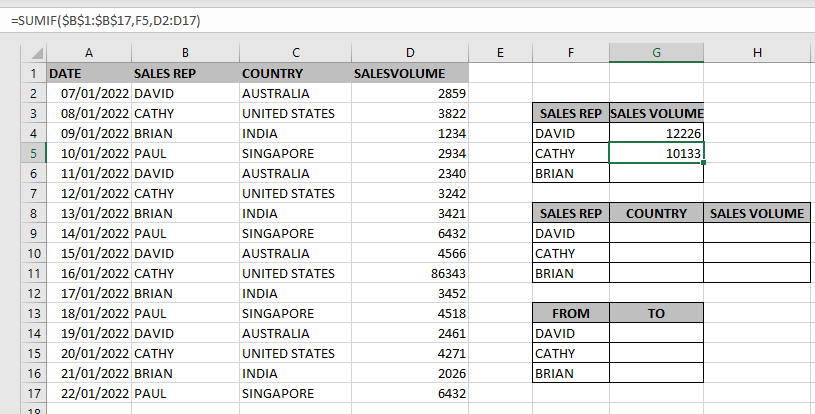This screenshot has width=815, height=414.
Task: Click the SALESVOLUME header cell
Action: (410, 73)
